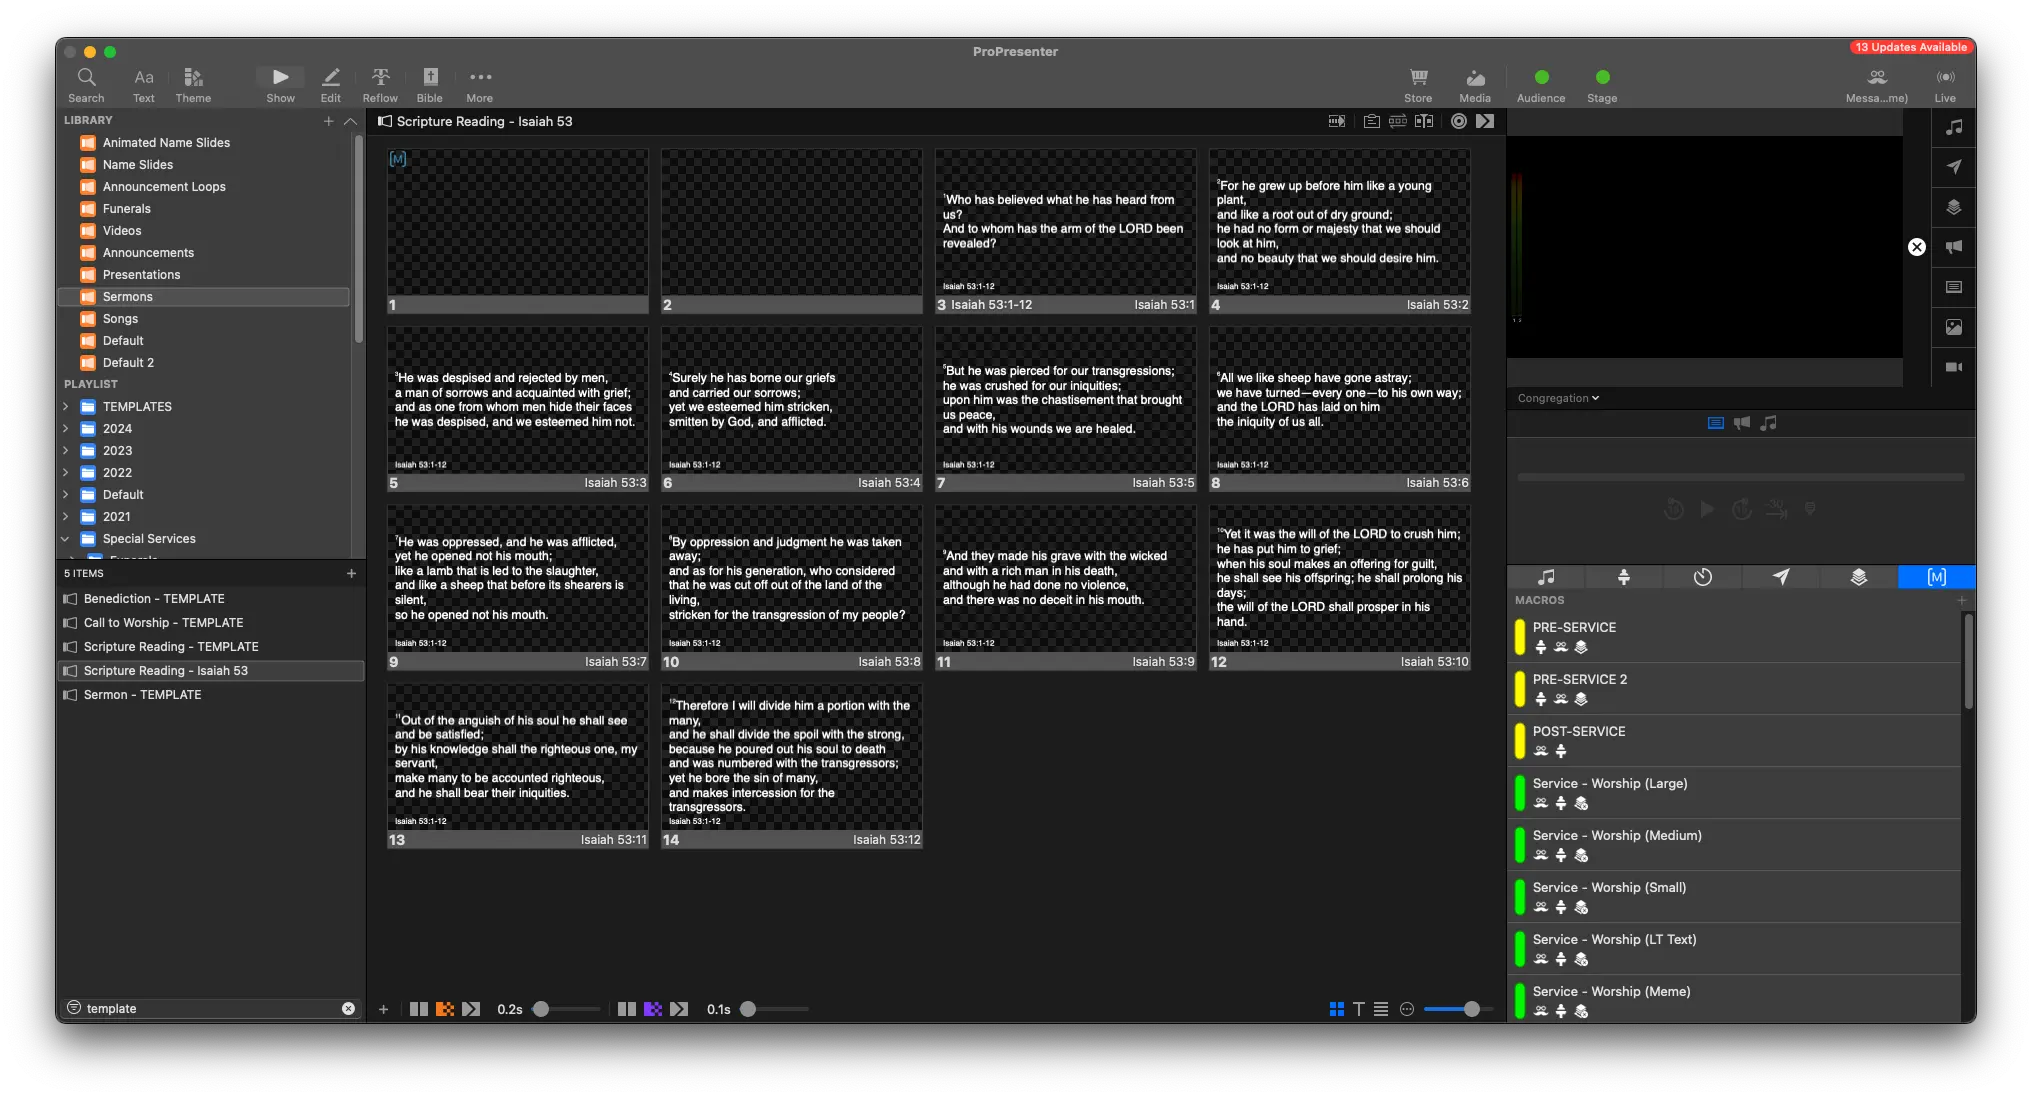Adjust the thumbnail size slider
Viewport: 2032px width, 1097px height.
[1471, 1009]
